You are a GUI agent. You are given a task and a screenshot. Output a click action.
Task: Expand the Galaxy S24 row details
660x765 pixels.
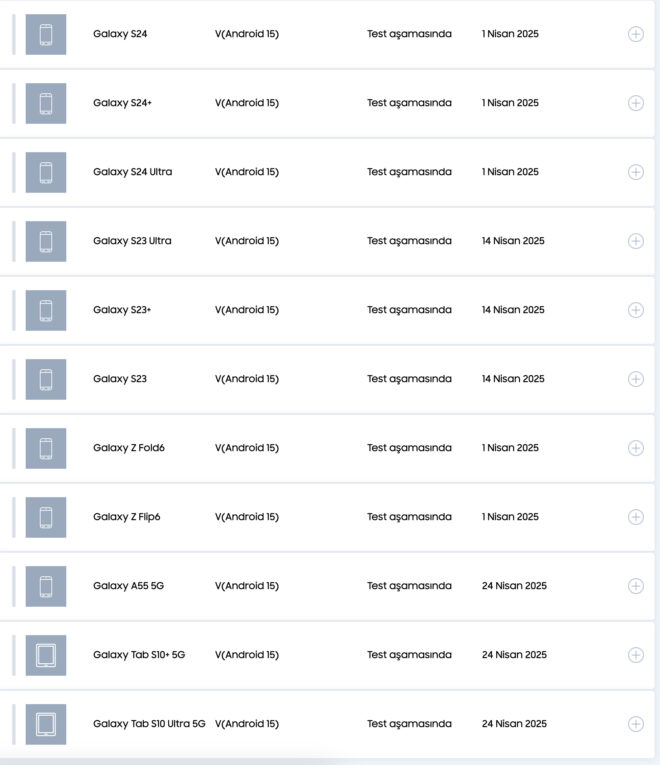[635, 34]
